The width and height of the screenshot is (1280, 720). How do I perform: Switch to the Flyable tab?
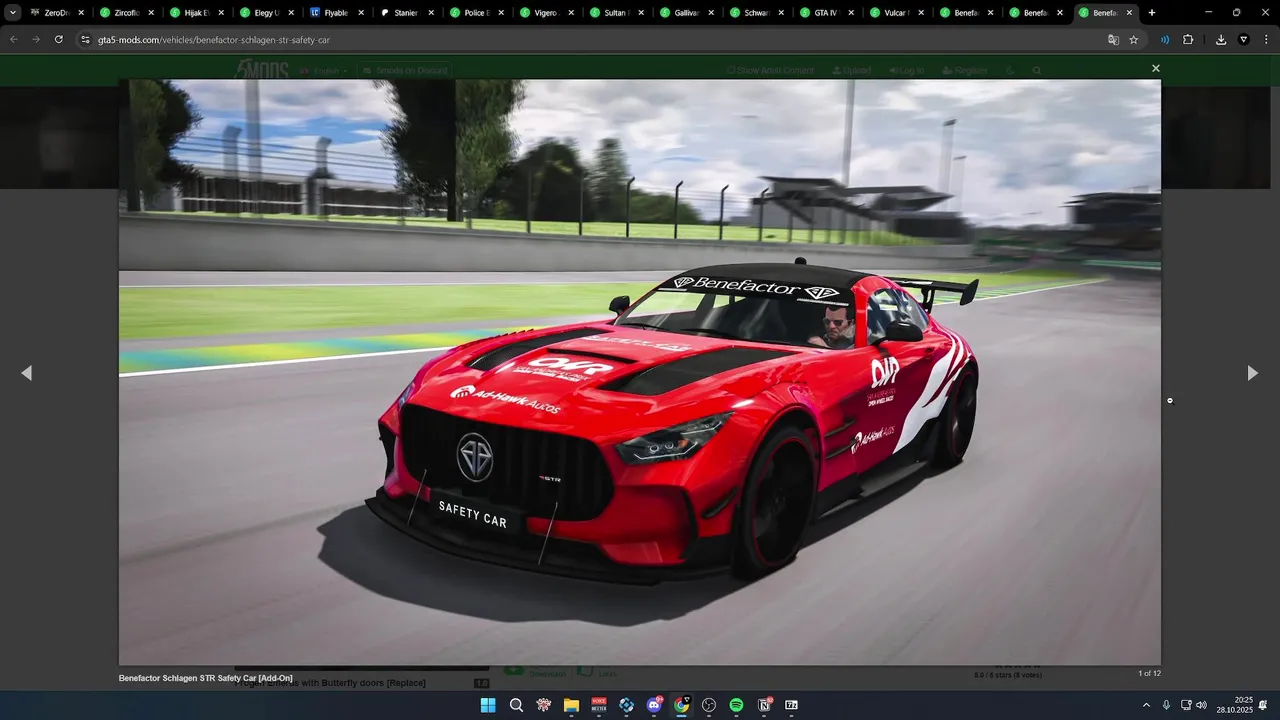pyautogui.click(x=337, y=13)
